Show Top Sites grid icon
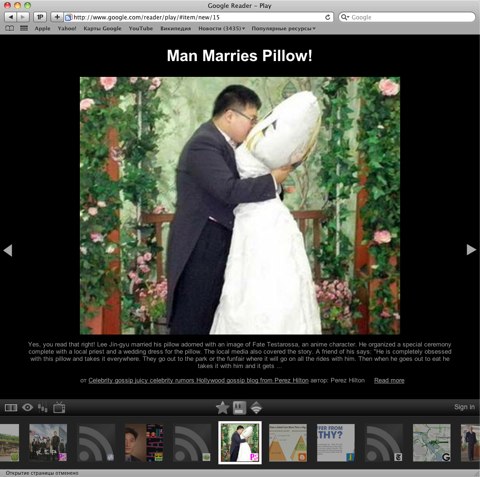 tap(24, 28)
